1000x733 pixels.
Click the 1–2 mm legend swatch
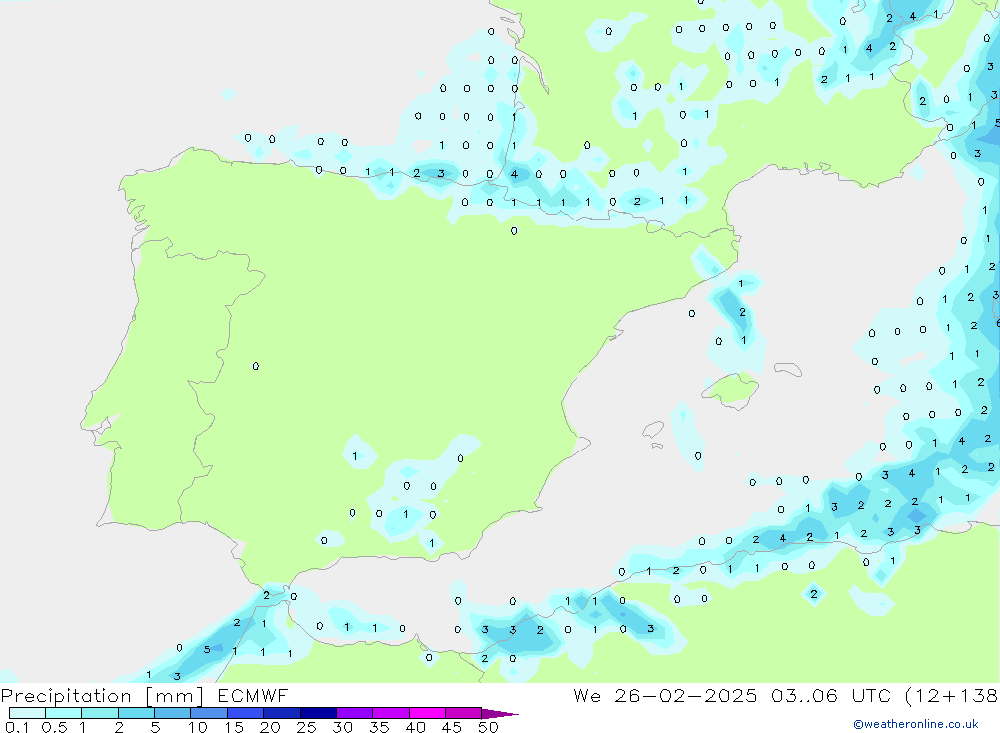tap(100, 713)
